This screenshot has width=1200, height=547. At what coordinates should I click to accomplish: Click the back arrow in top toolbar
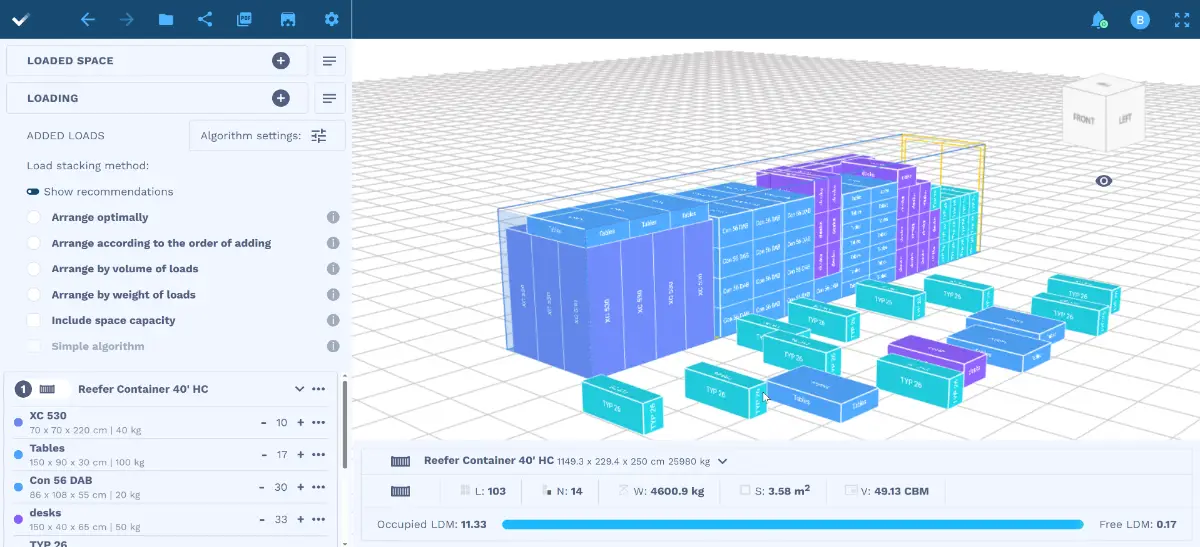pyautogui.click(x=88, y=19)
